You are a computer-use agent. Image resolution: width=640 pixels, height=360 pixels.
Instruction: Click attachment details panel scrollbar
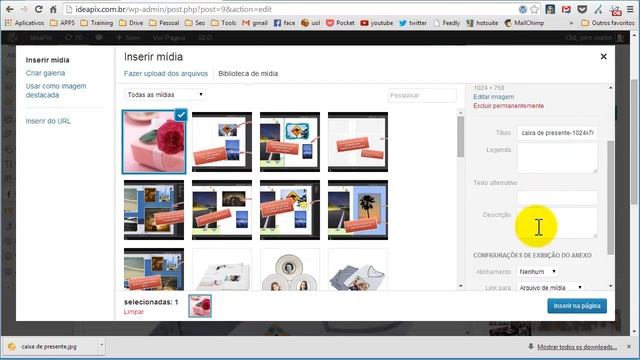(x=611, y=197)
